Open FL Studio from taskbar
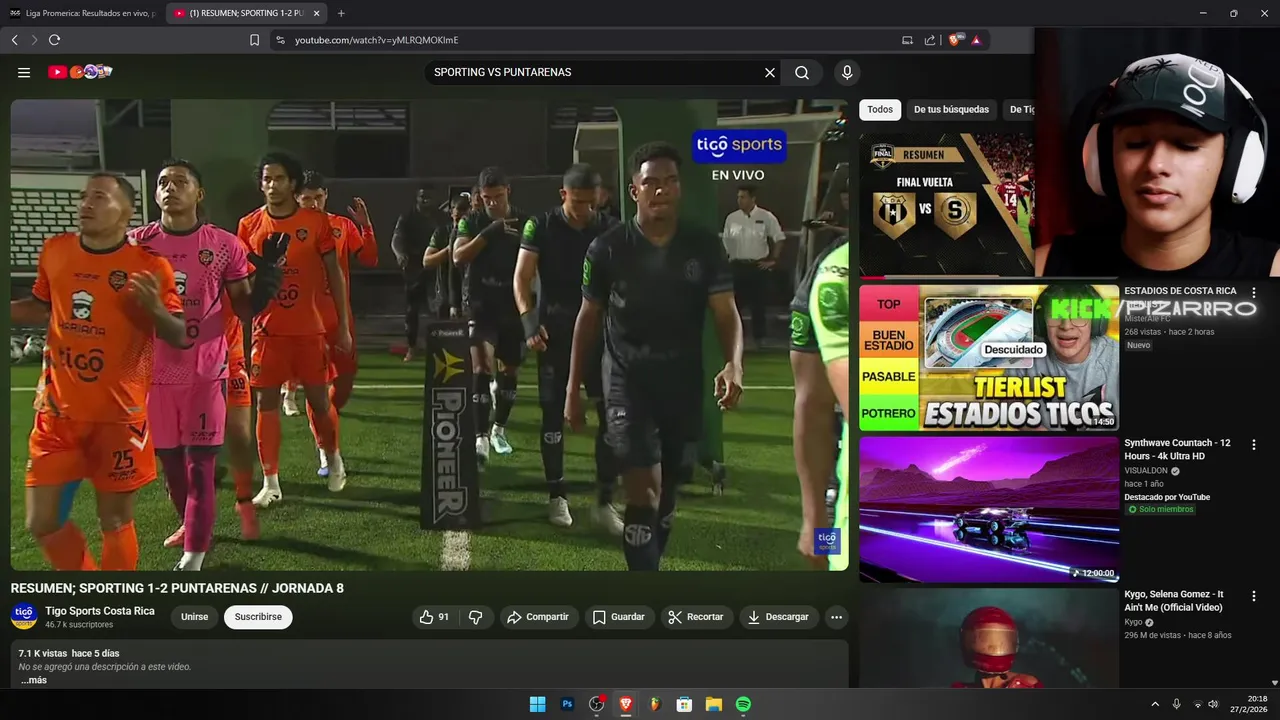 tap(655, 704)
